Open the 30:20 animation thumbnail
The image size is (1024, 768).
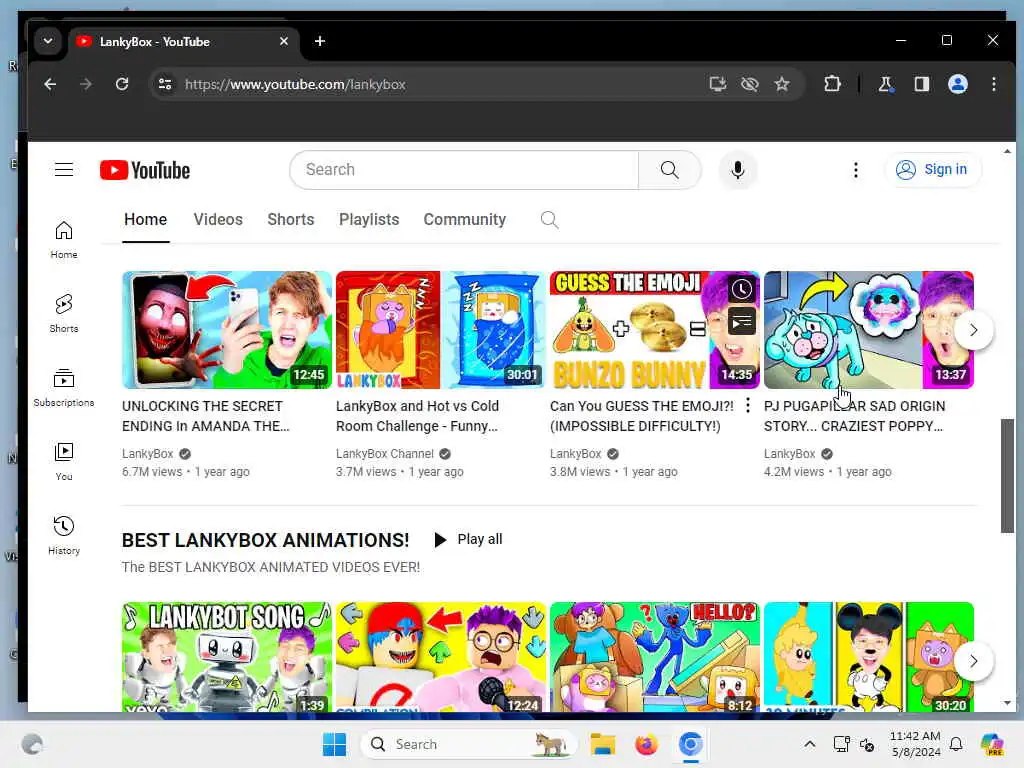point(869,657)
